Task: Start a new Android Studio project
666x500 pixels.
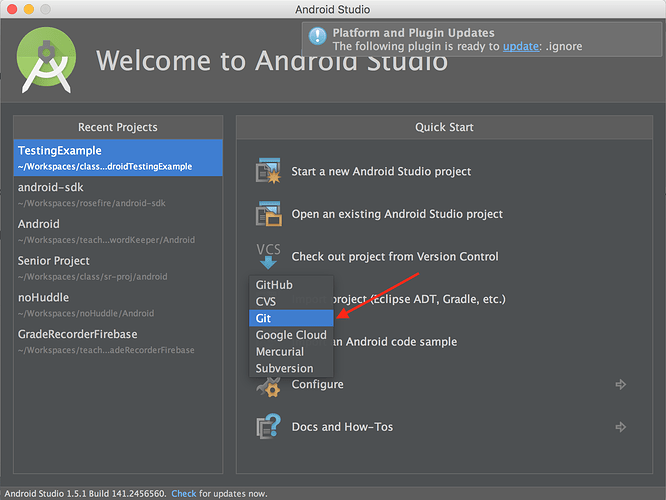Action: click(x=381, y=171)
